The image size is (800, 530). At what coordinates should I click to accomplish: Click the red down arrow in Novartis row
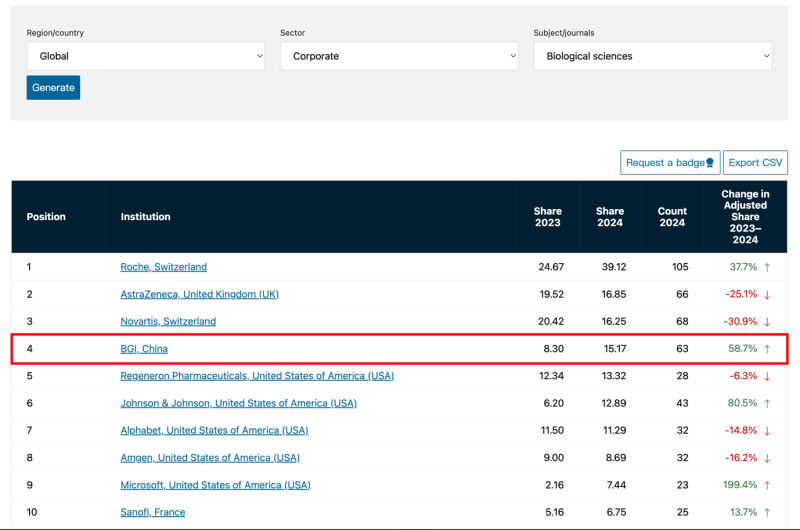click(767, 322)
